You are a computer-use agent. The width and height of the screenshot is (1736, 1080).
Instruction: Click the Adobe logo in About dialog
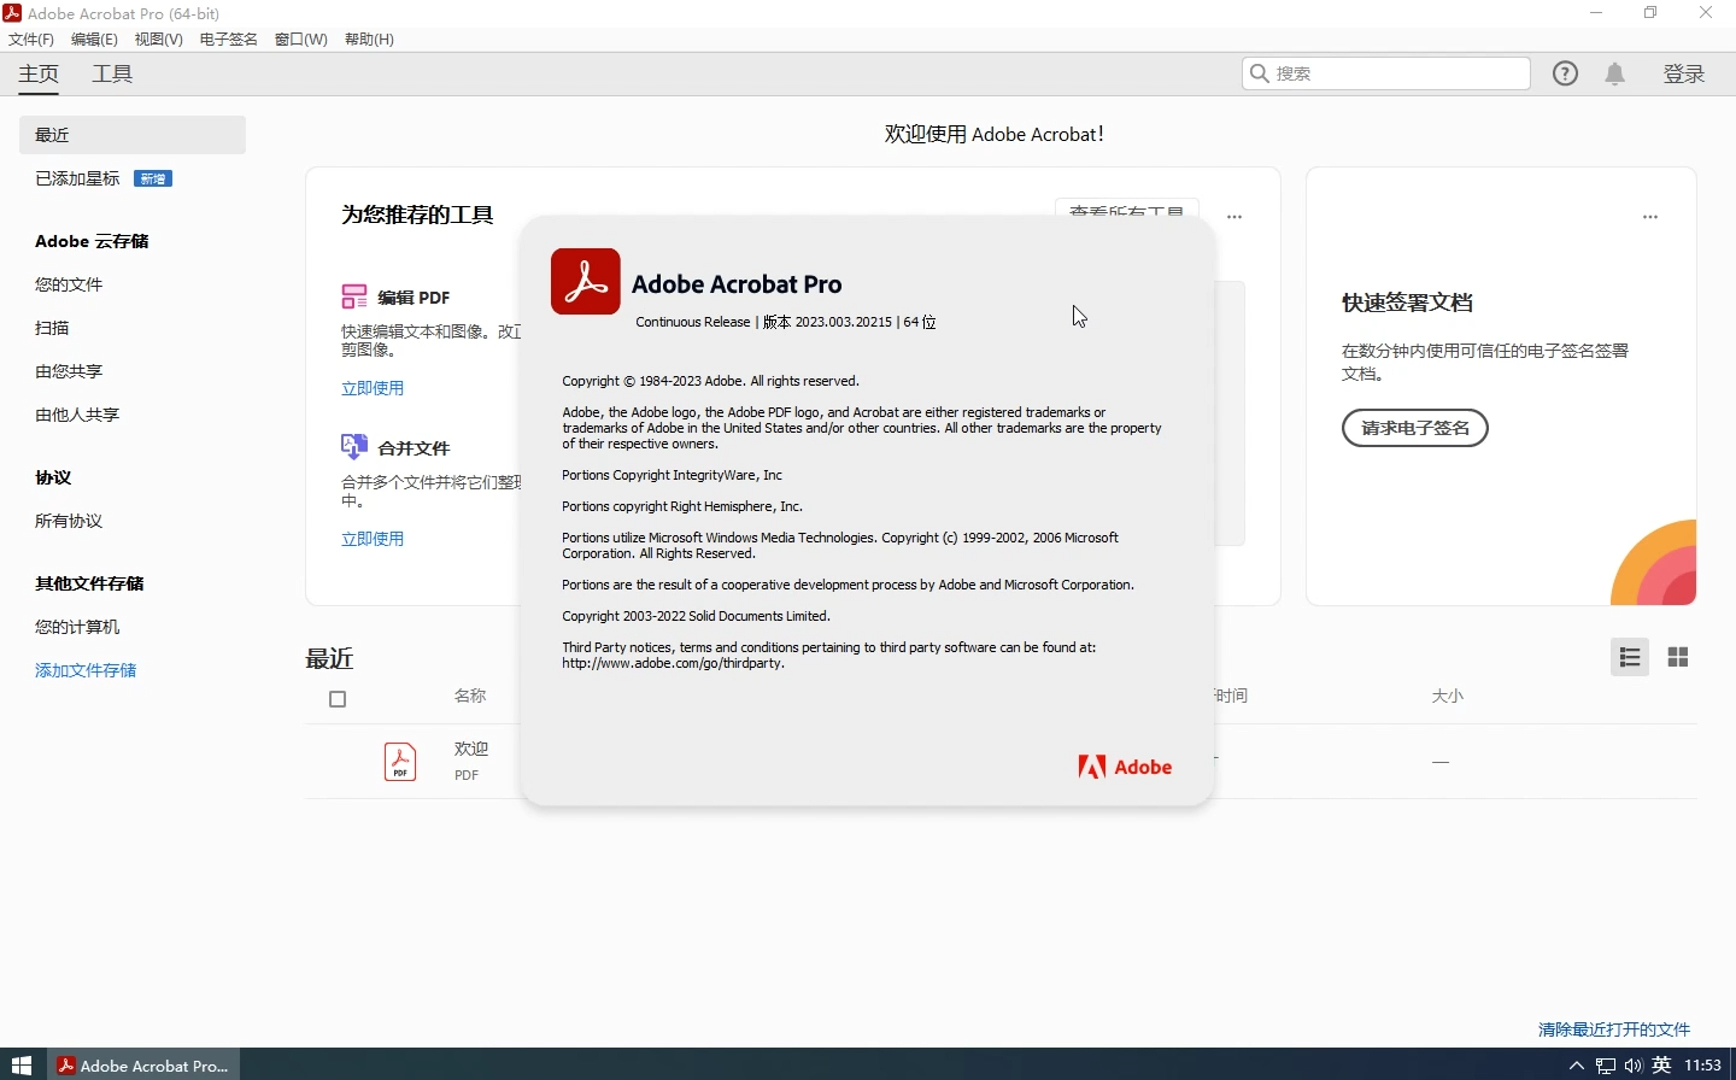coord(1125,767)
